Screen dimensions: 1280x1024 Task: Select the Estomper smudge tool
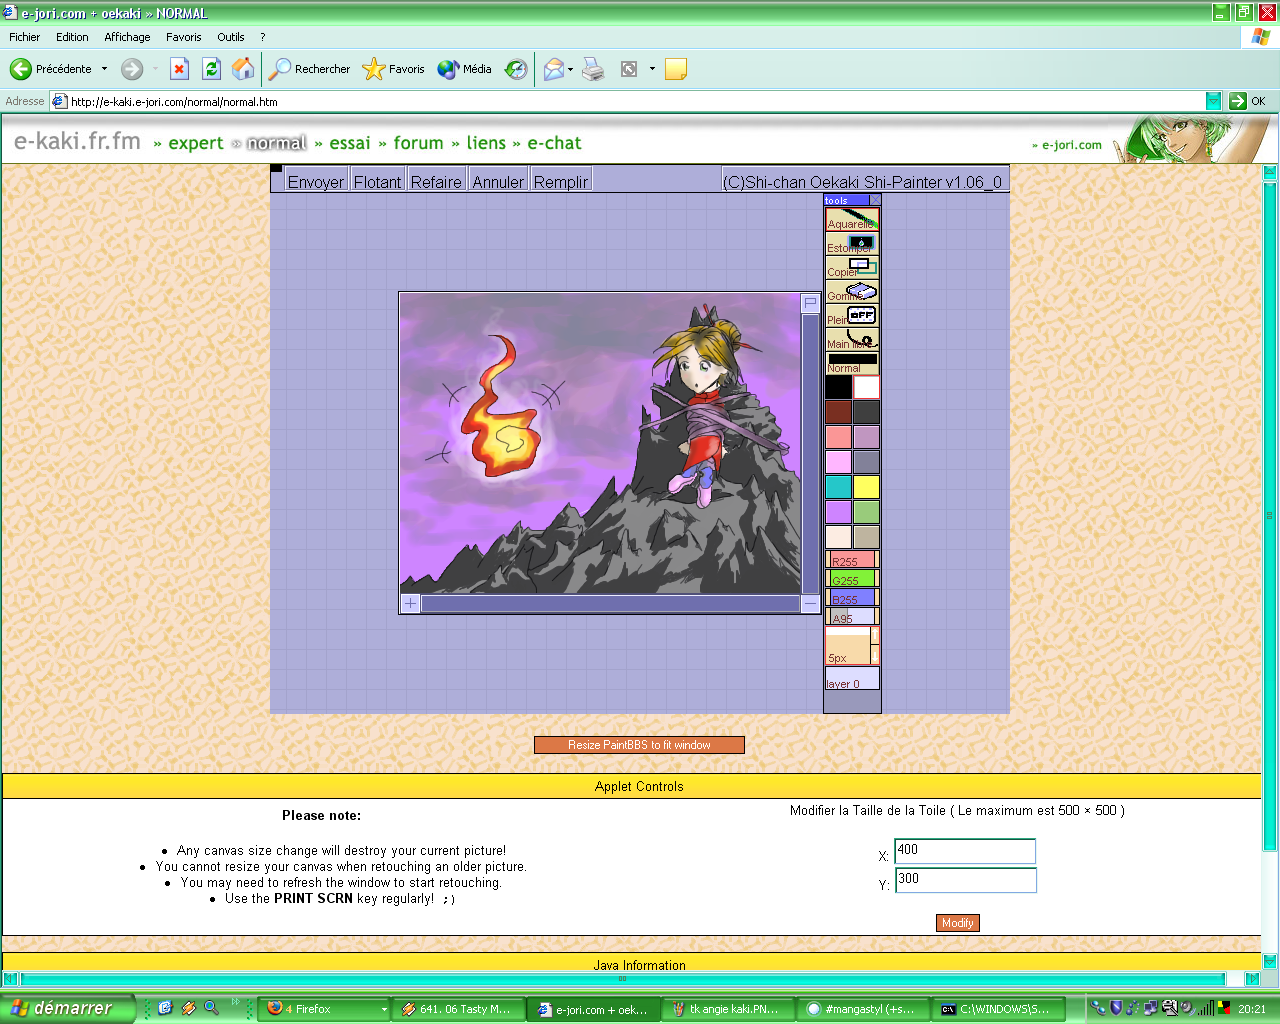(x=852, y=243)
